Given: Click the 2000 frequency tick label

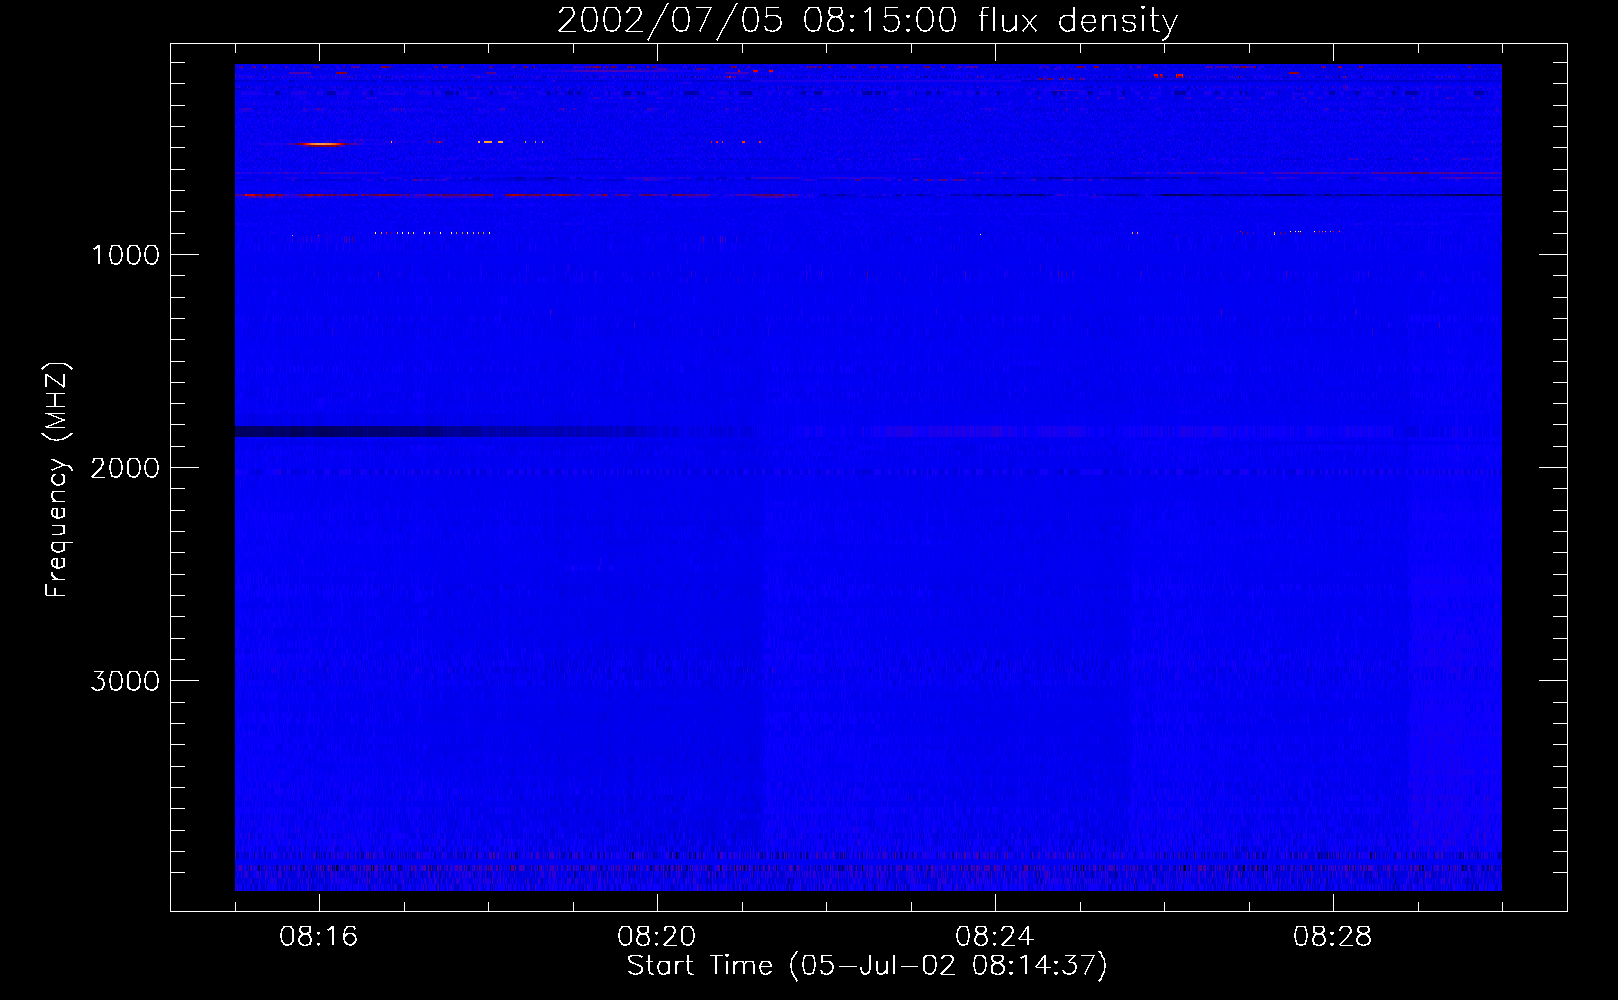Looking at the screenshot, I should tap(126, 468).
